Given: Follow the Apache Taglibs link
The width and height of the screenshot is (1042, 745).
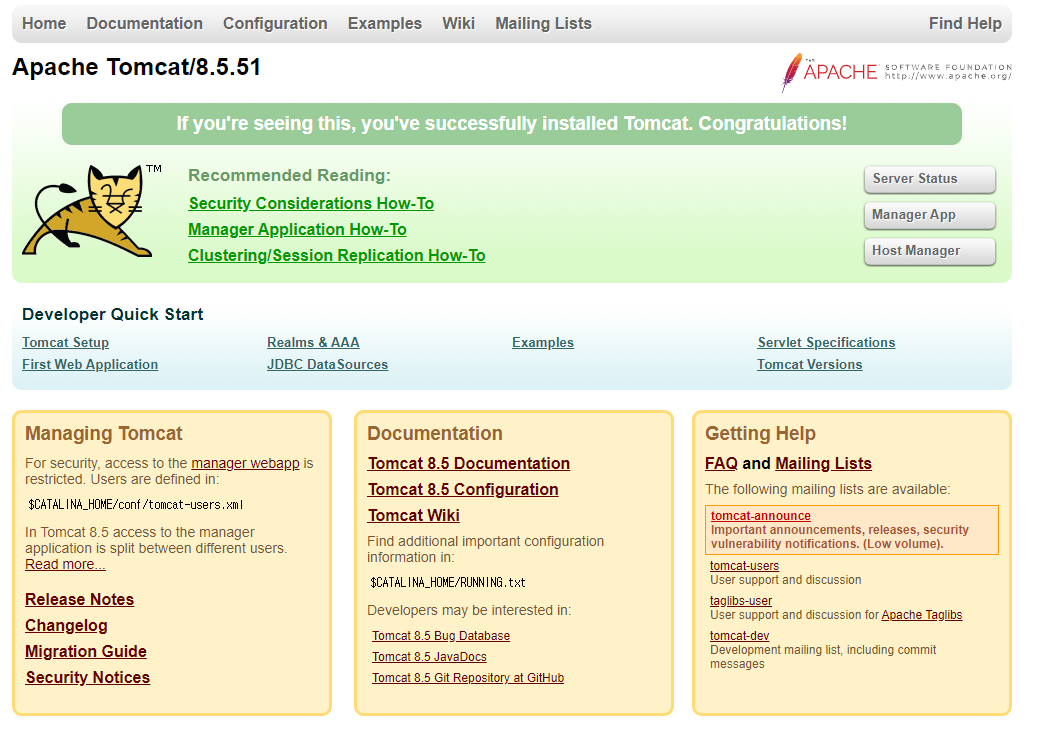Looking at the screenshot, I should pos(921,615).
